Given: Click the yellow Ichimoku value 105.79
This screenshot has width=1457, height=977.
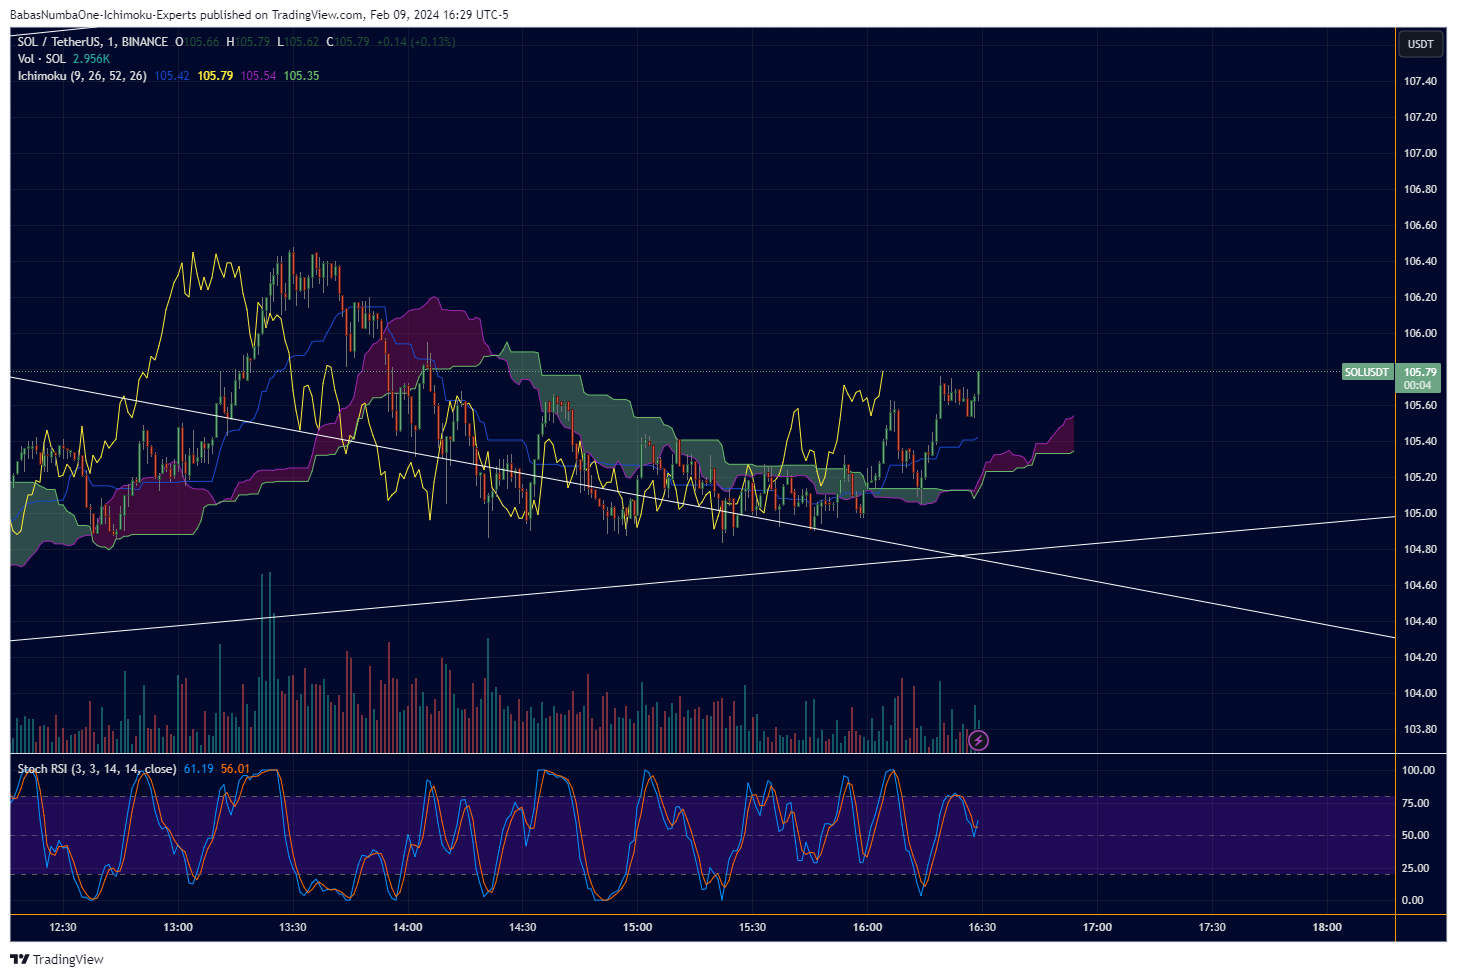Looking at the screenshot, I should point(215,76).
